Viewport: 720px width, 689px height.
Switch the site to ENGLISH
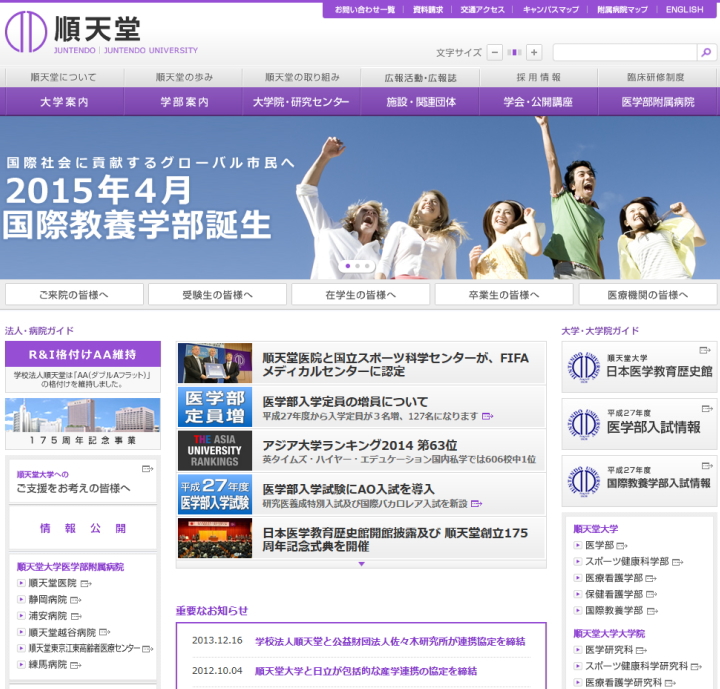[684, 9]
